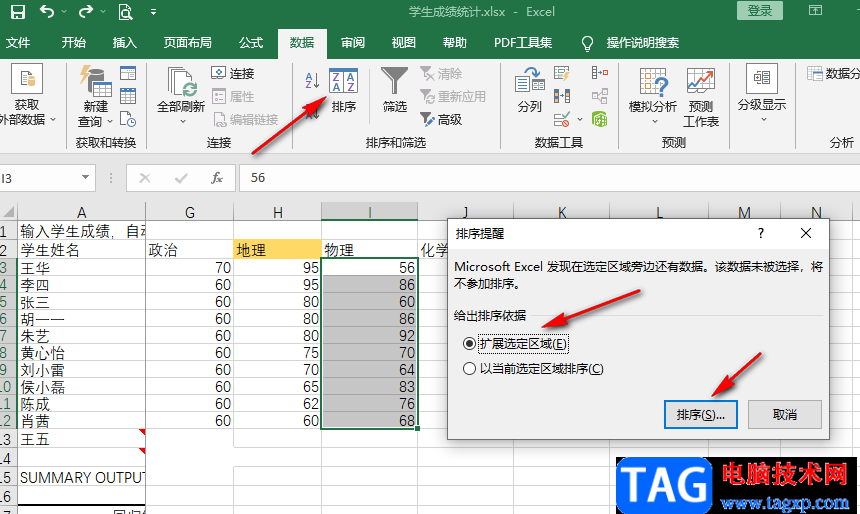This screenshot has height=514, width=860.
Task: Click the Data Validation icon
Action: tap(562, 119)
